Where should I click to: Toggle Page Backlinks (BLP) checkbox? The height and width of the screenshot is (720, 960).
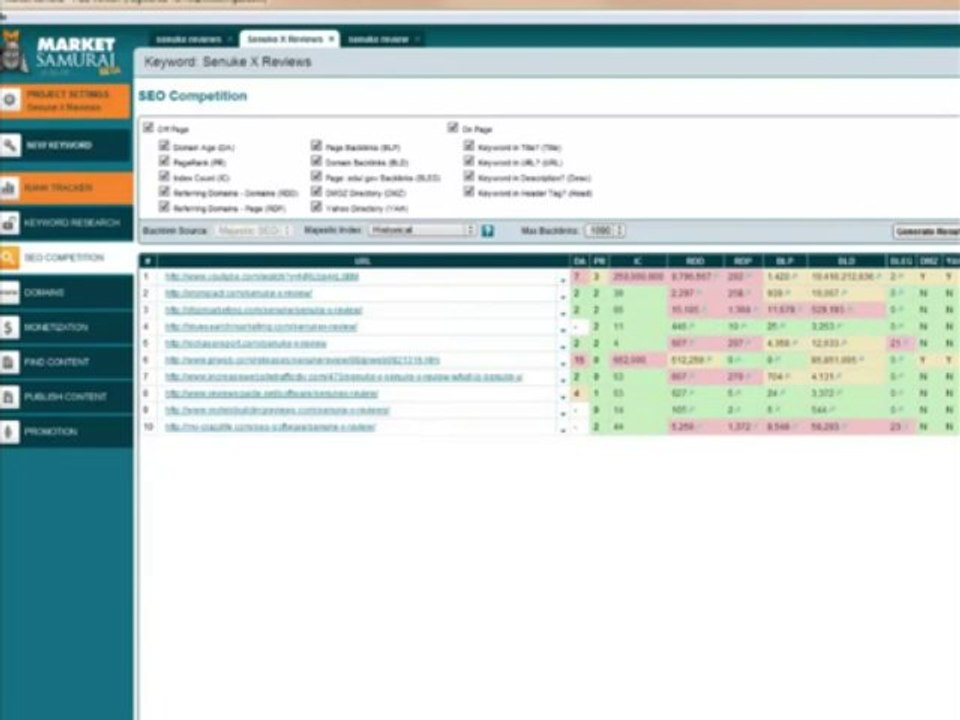pyautogui.click(x=316, y=146)
